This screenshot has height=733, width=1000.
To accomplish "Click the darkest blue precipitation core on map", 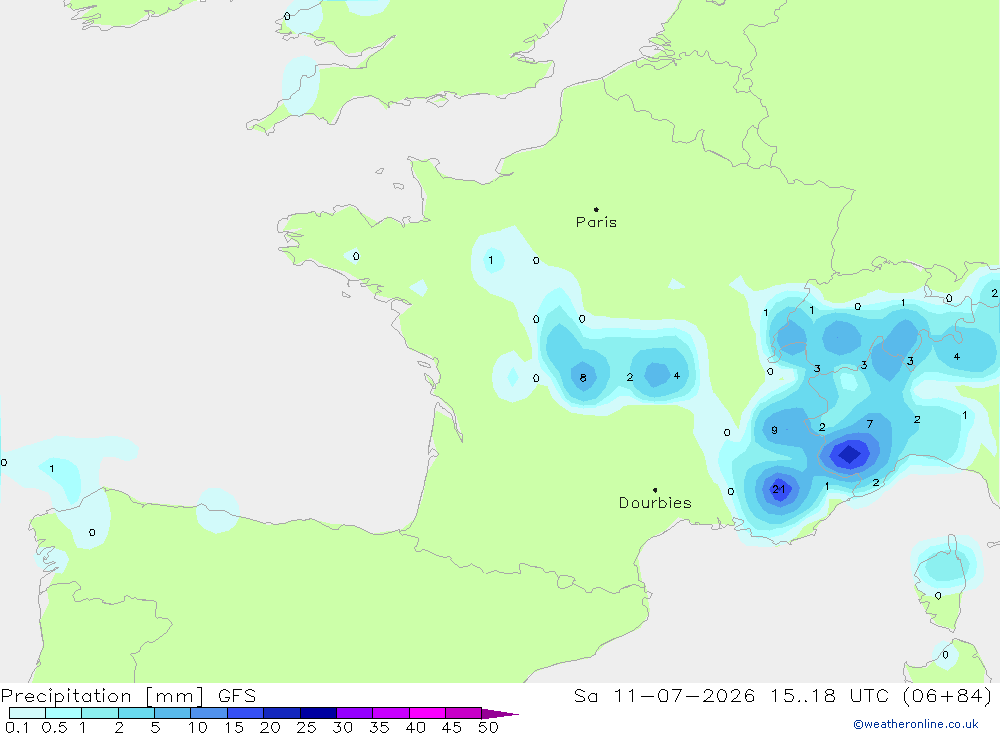I will [849, 454].
